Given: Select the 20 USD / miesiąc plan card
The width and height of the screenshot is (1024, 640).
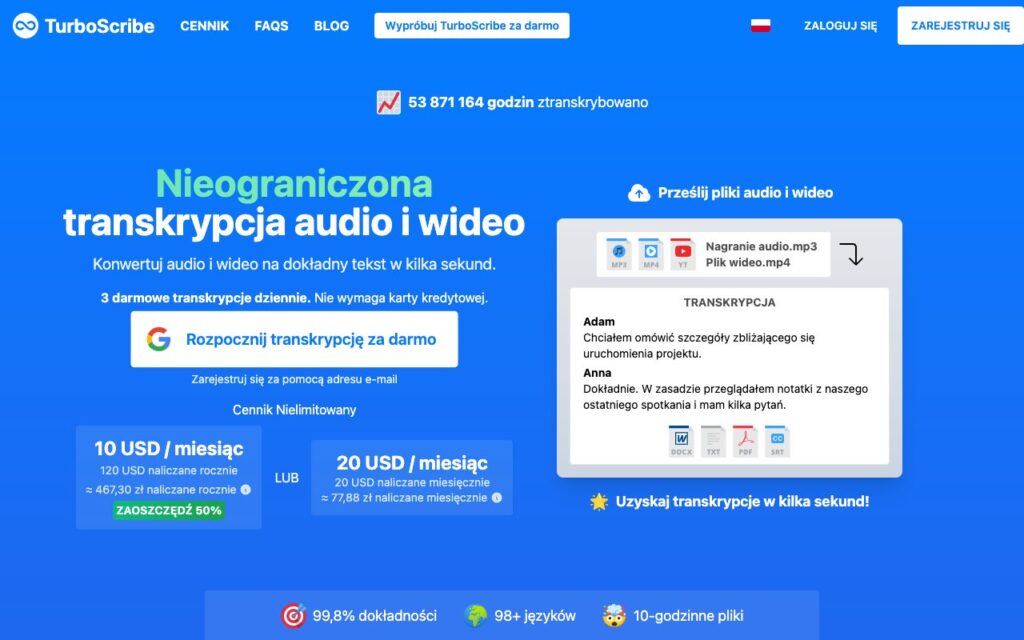Looking at the screenshot, I should point(411,477).
